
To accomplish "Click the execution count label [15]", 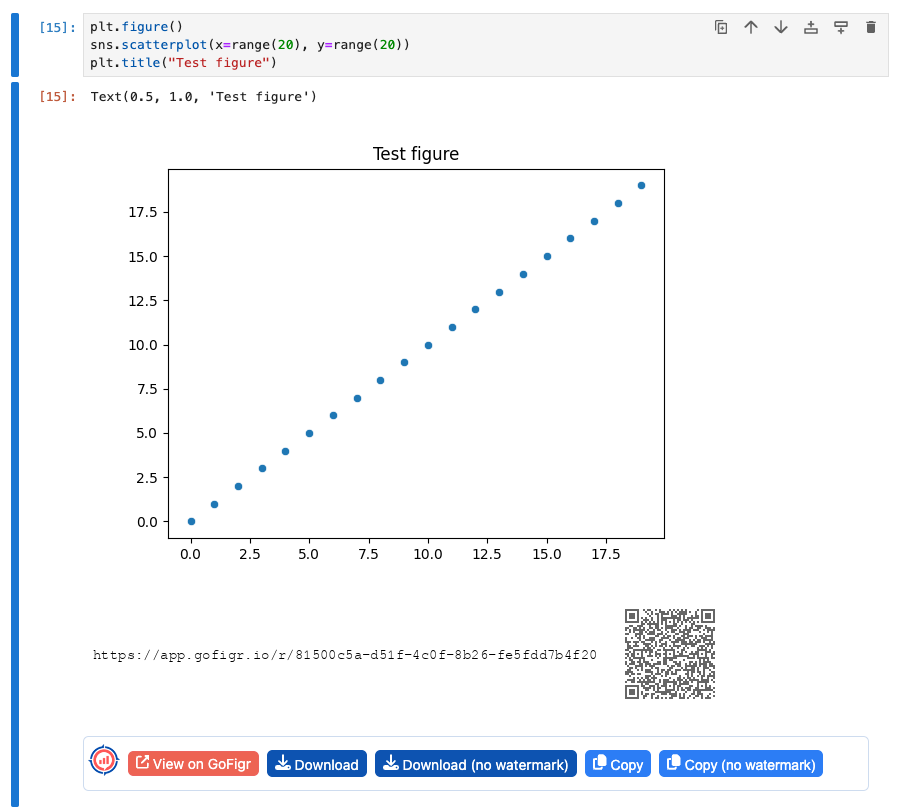I will [x=52, y=27].
